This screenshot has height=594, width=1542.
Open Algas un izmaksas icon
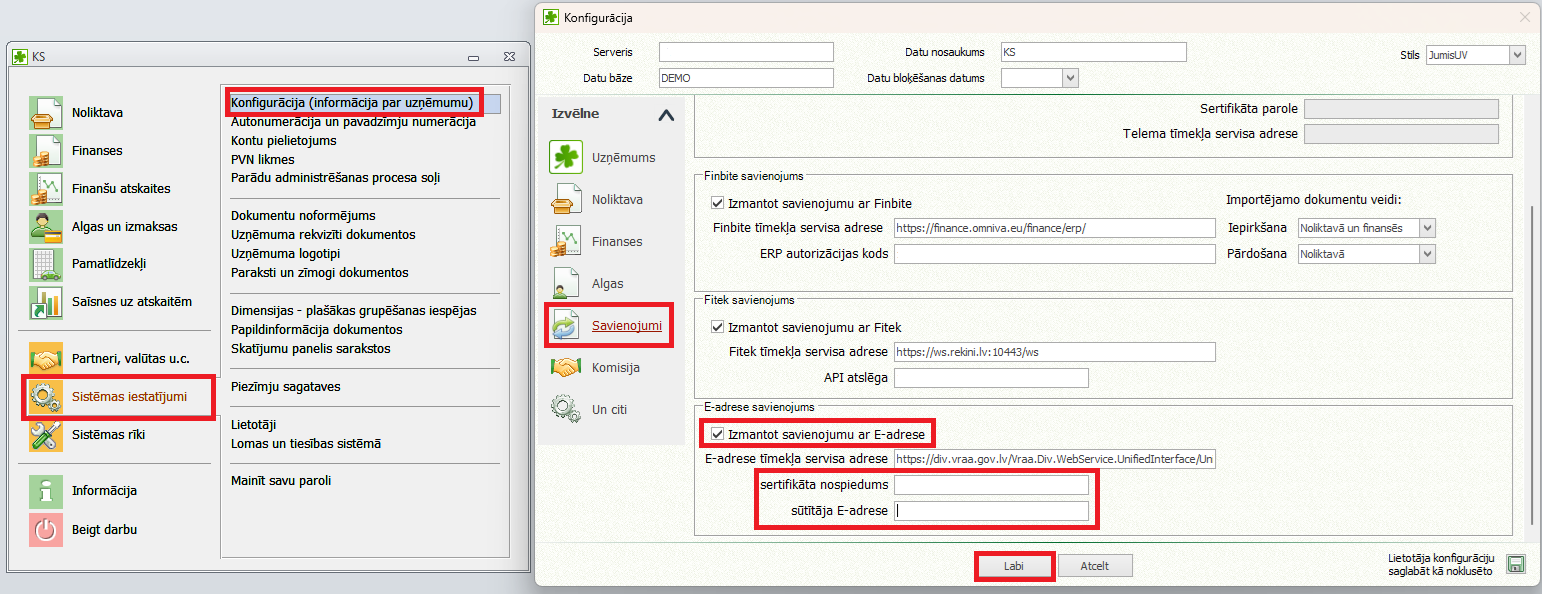(46, 227)
